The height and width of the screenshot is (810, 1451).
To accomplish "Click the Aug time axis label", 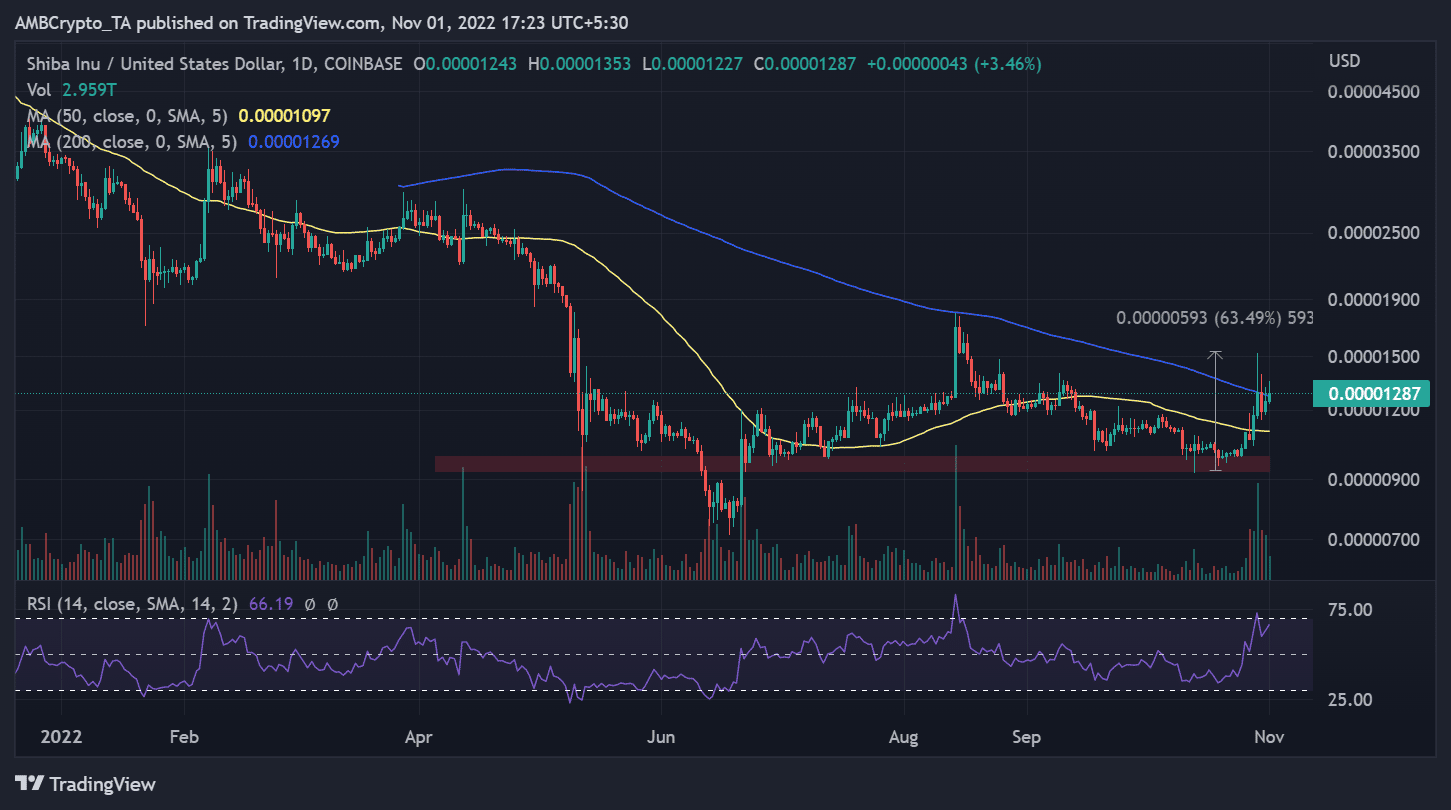I will tap(904, 738).
